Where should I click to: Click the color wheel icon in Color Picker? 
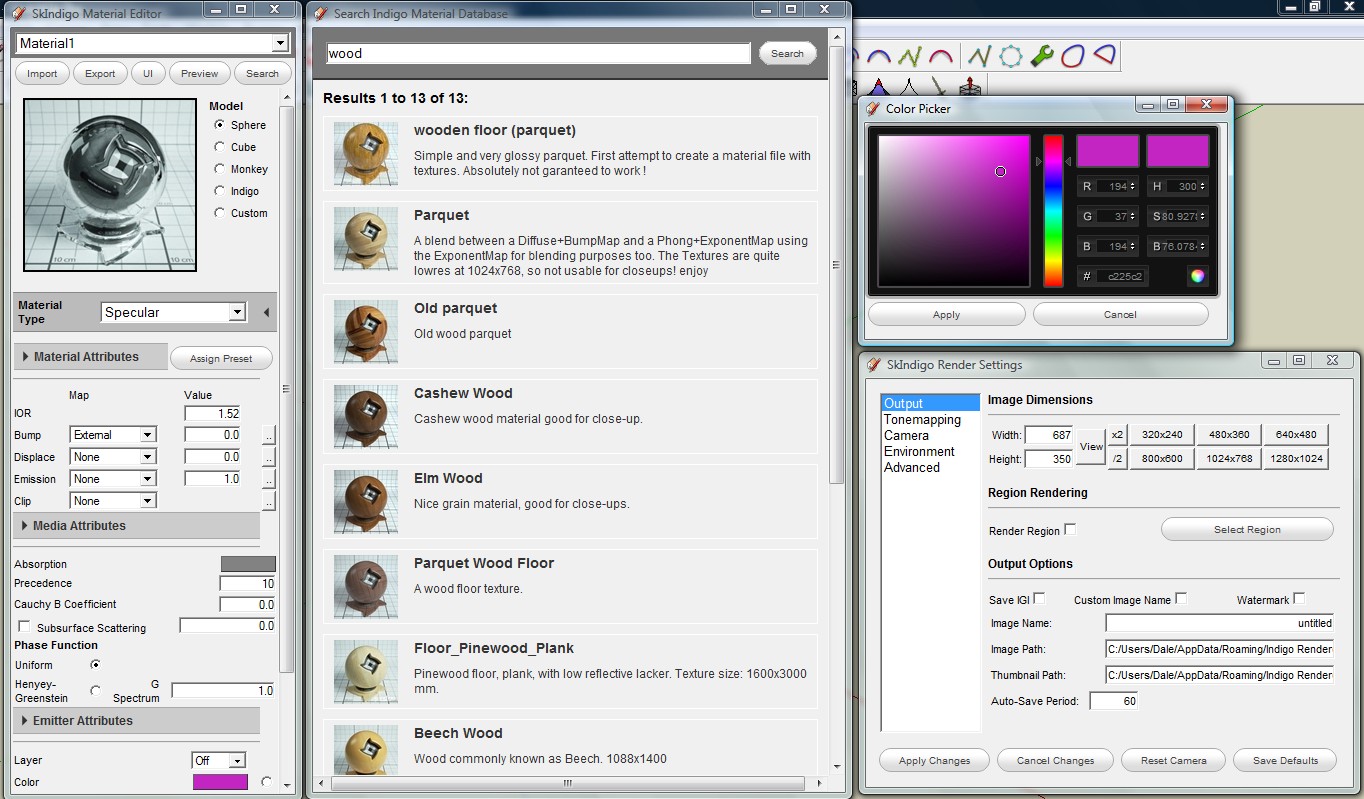[x=1197, y=276]
